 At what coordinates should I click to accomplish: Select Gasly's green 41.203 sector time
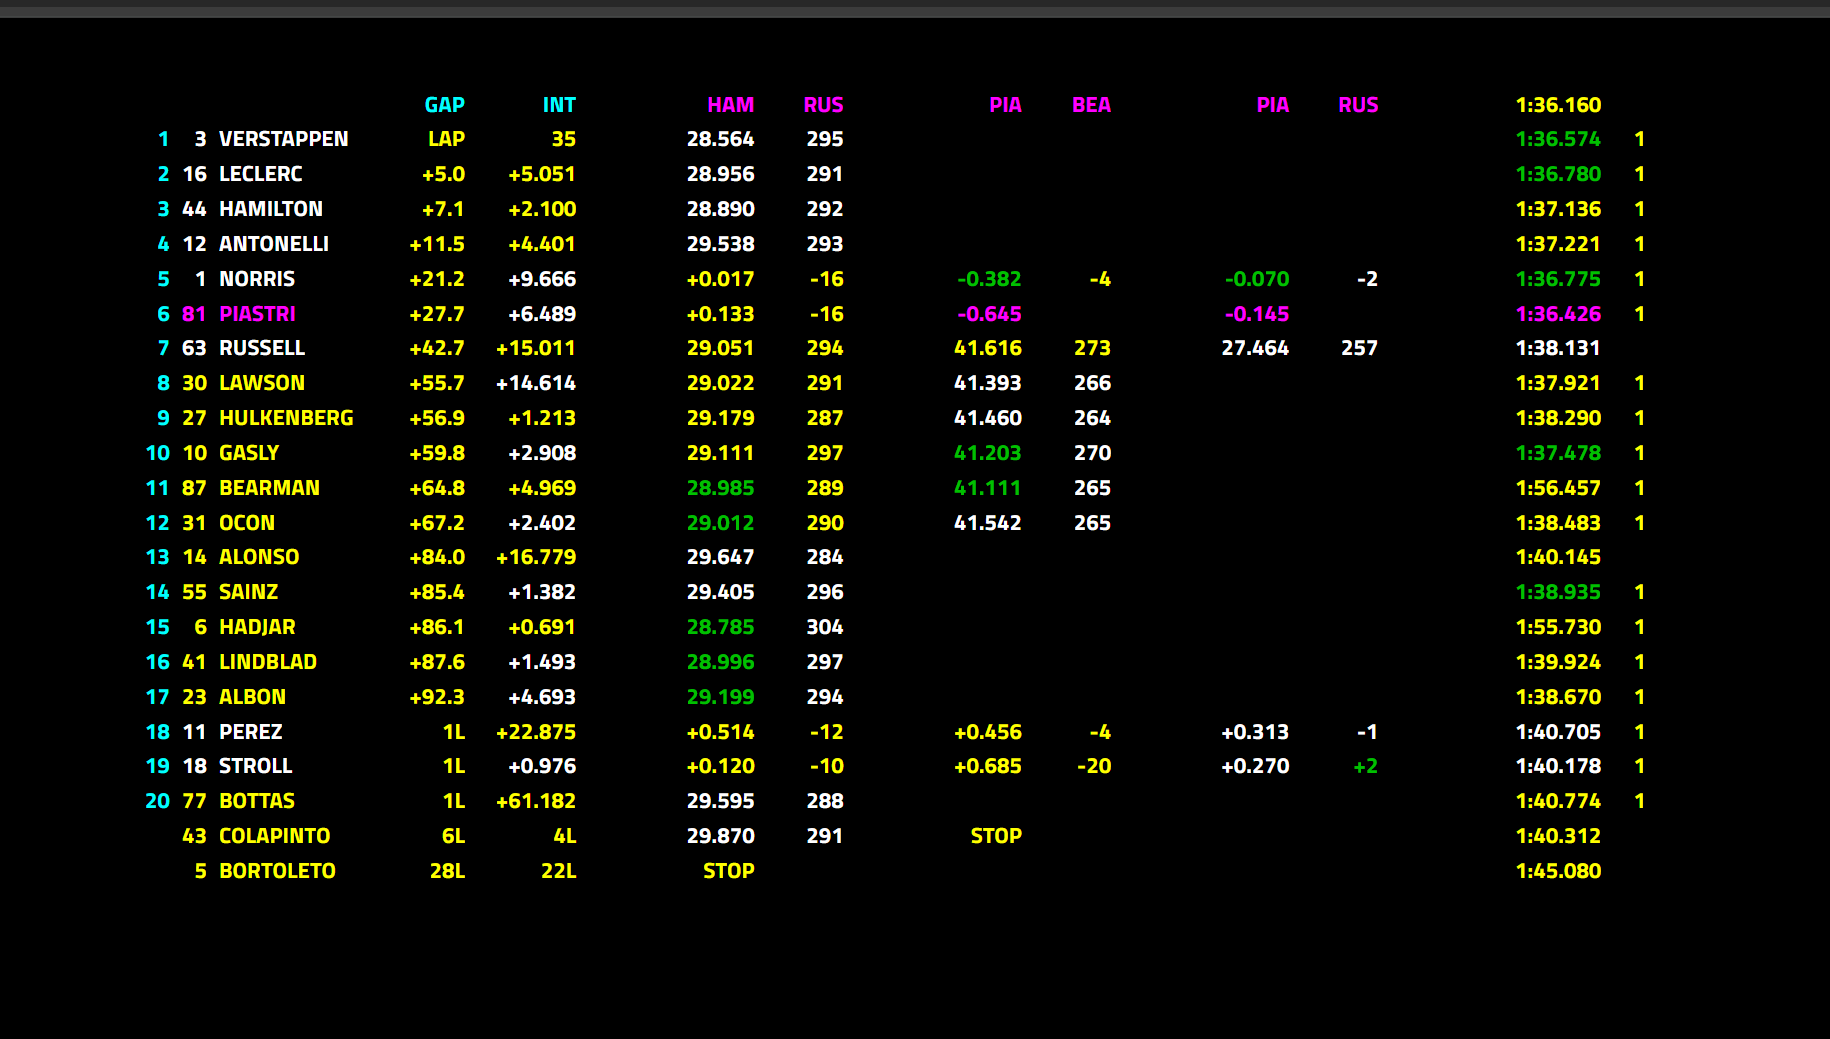[988, 453]
